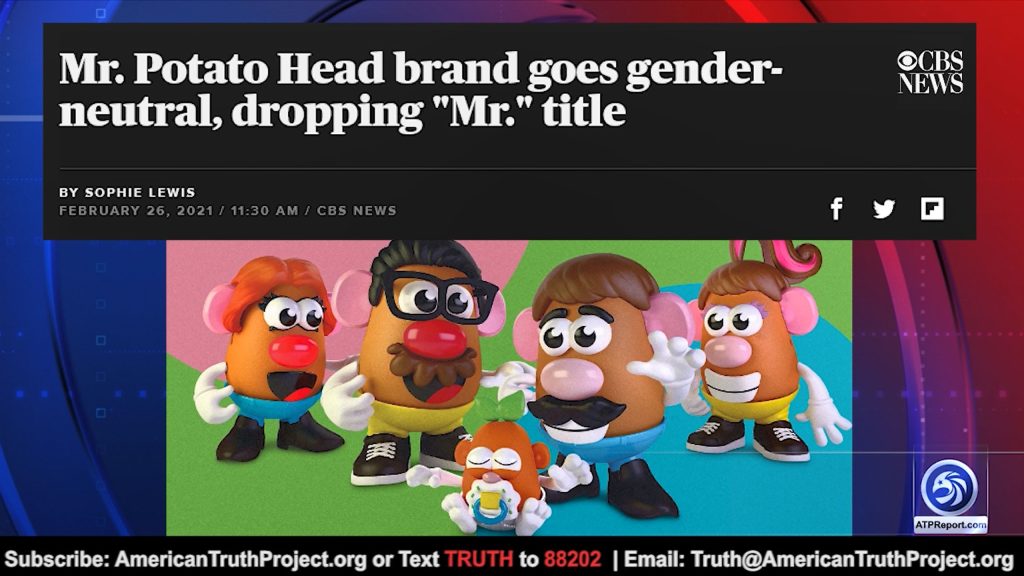
Task: Open the ATPReport.com label under the logo
Action: point(950,524)
